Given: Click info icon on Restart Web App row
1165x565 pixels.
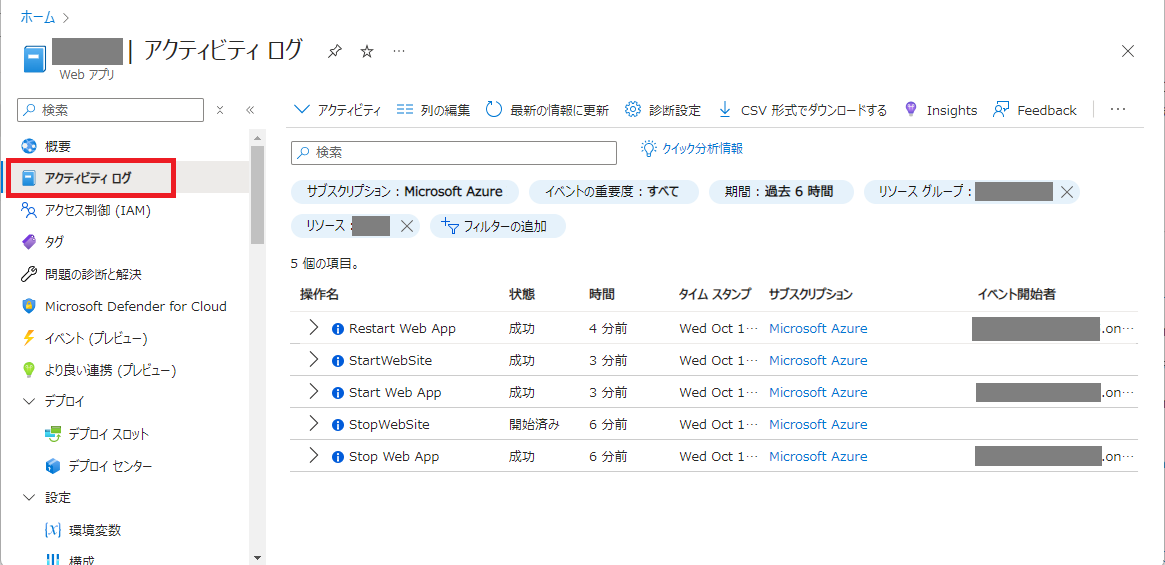Looking at the screenshot, I should click(338, 329).
